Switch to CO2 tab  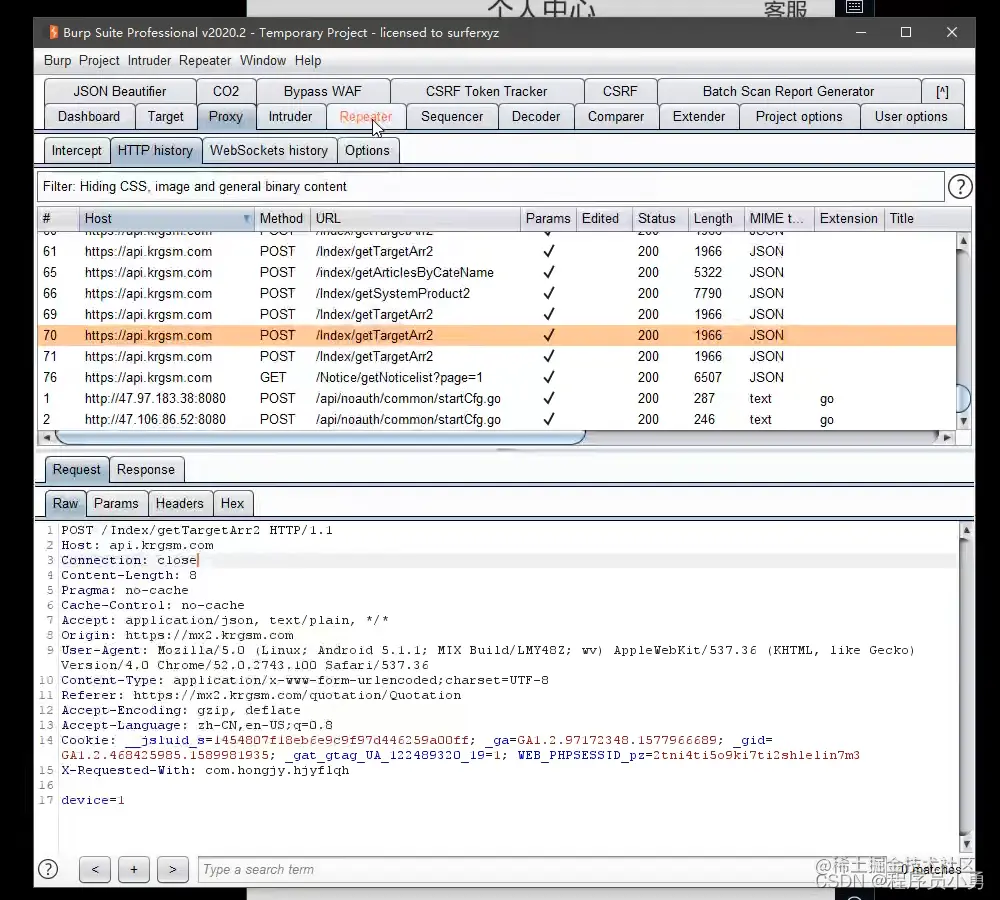click(x=226, y=91)
